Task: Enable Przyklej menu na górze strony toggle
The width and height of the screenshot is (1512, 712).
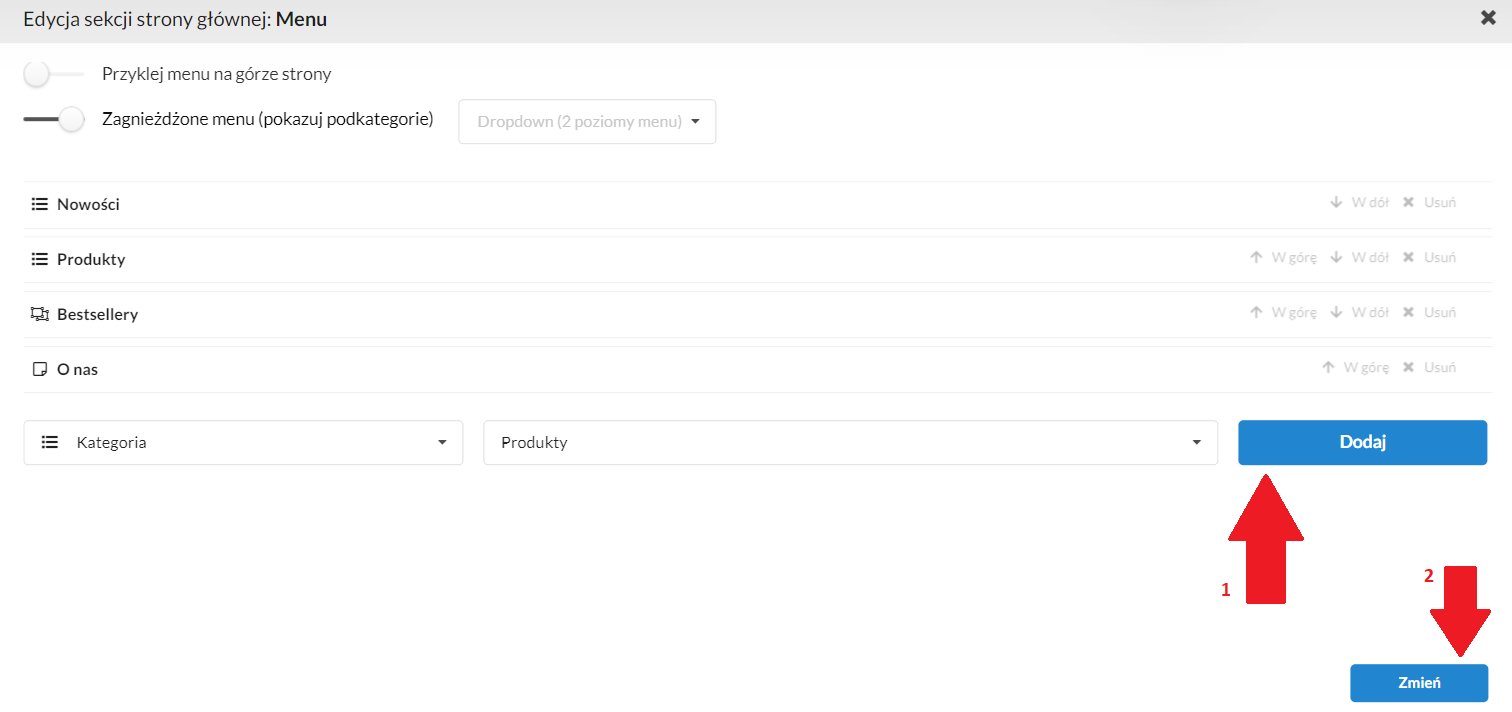Action: (x=53, y=74)
